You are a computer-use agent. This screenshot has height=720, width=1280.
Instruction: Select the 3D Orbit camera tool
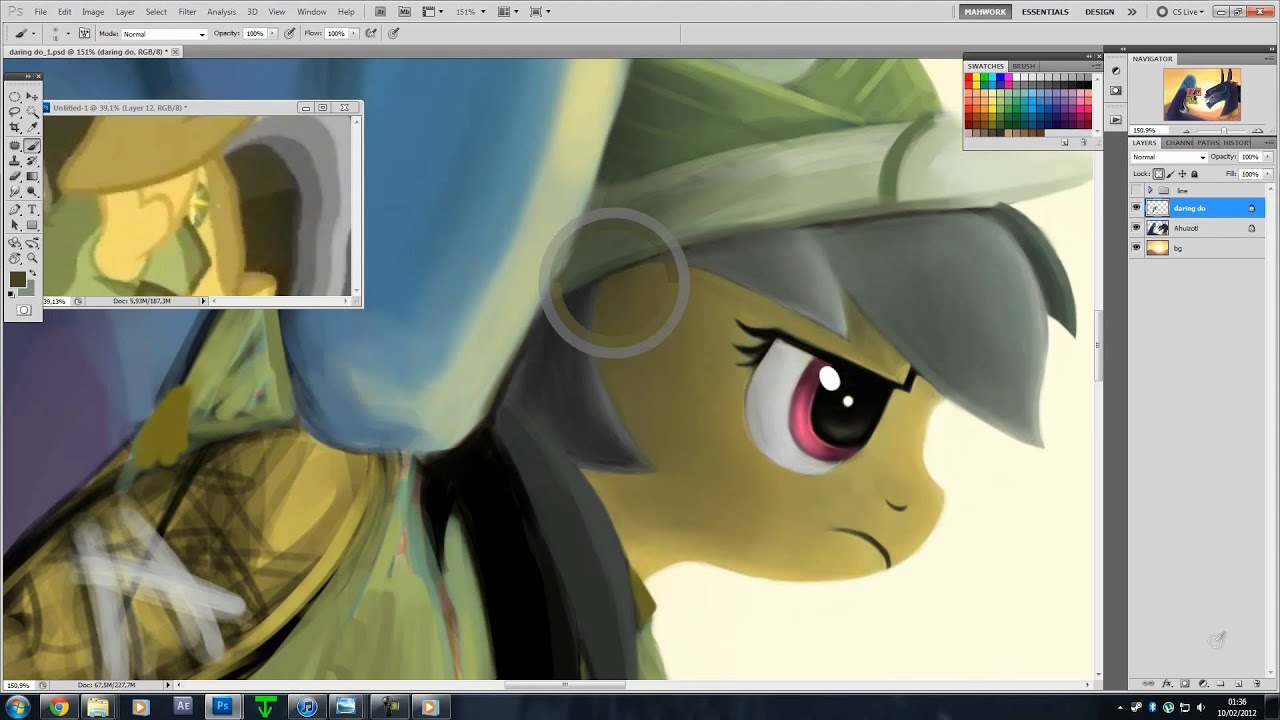pos(32,242)
